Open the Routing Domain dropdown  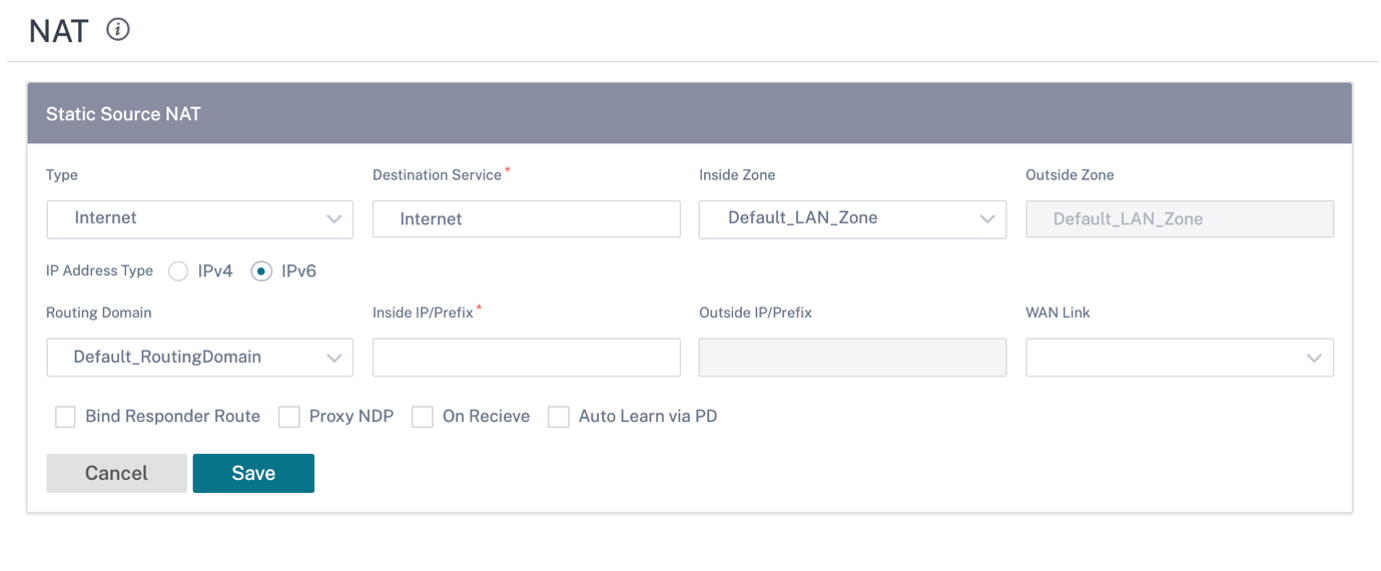coord(199,357)
